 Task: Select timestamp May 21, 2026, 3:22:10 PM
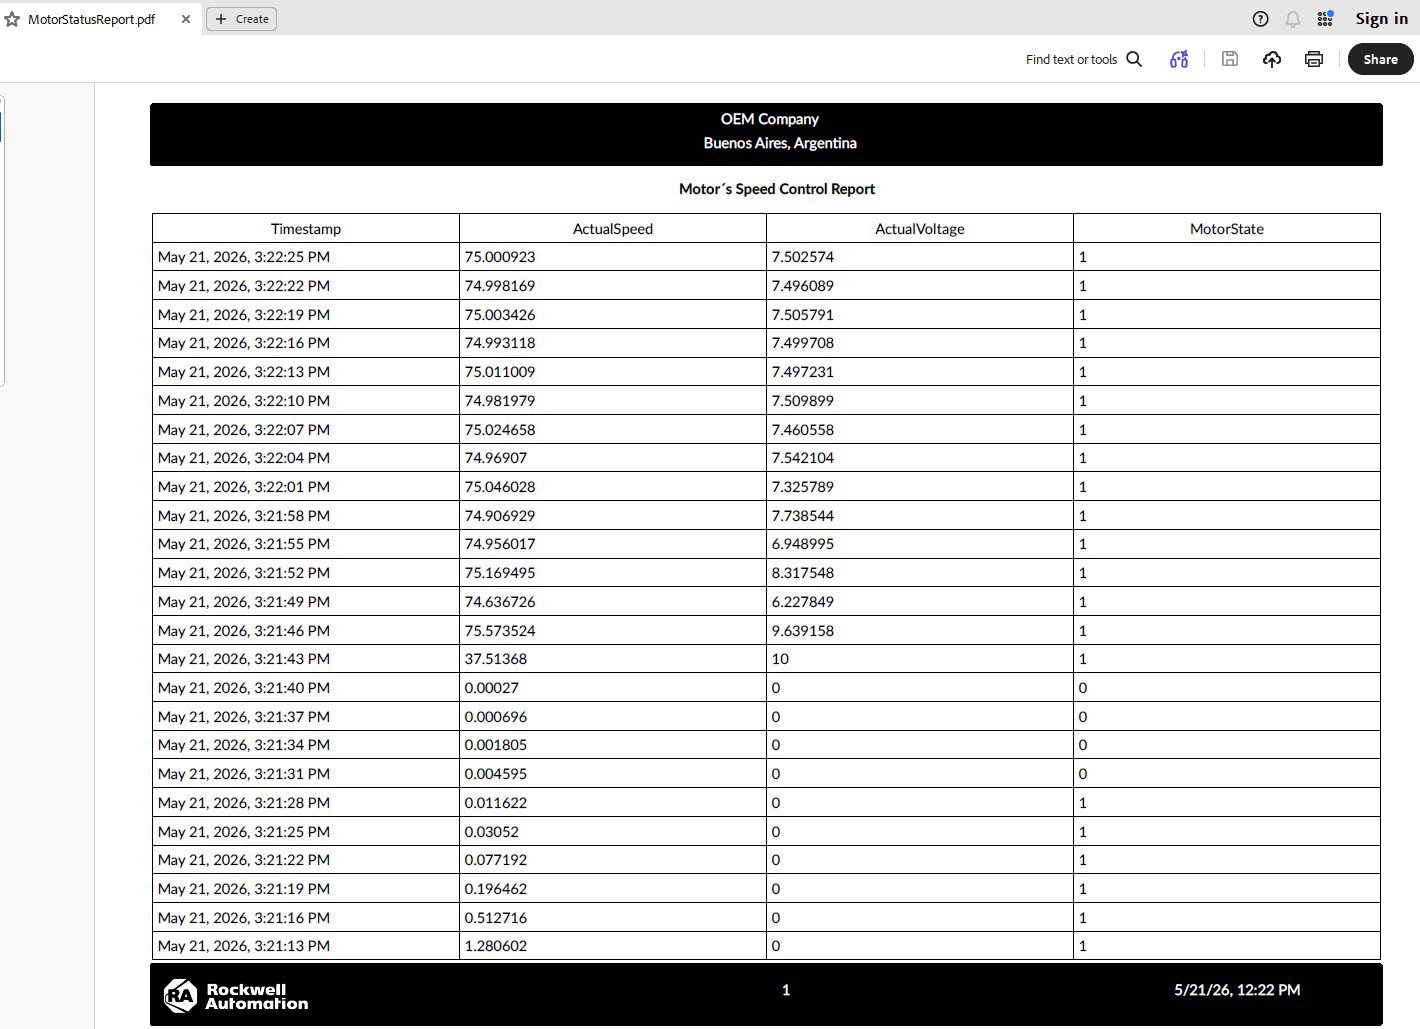click(244, 401)
